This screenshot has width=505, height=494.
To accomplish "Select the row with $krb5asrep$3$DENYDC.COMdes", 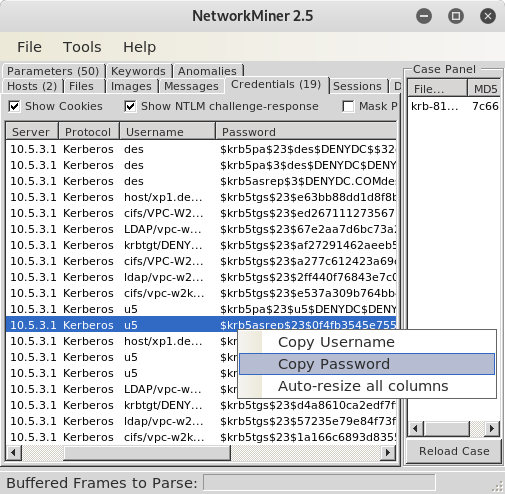I will (x=201, y=181).
